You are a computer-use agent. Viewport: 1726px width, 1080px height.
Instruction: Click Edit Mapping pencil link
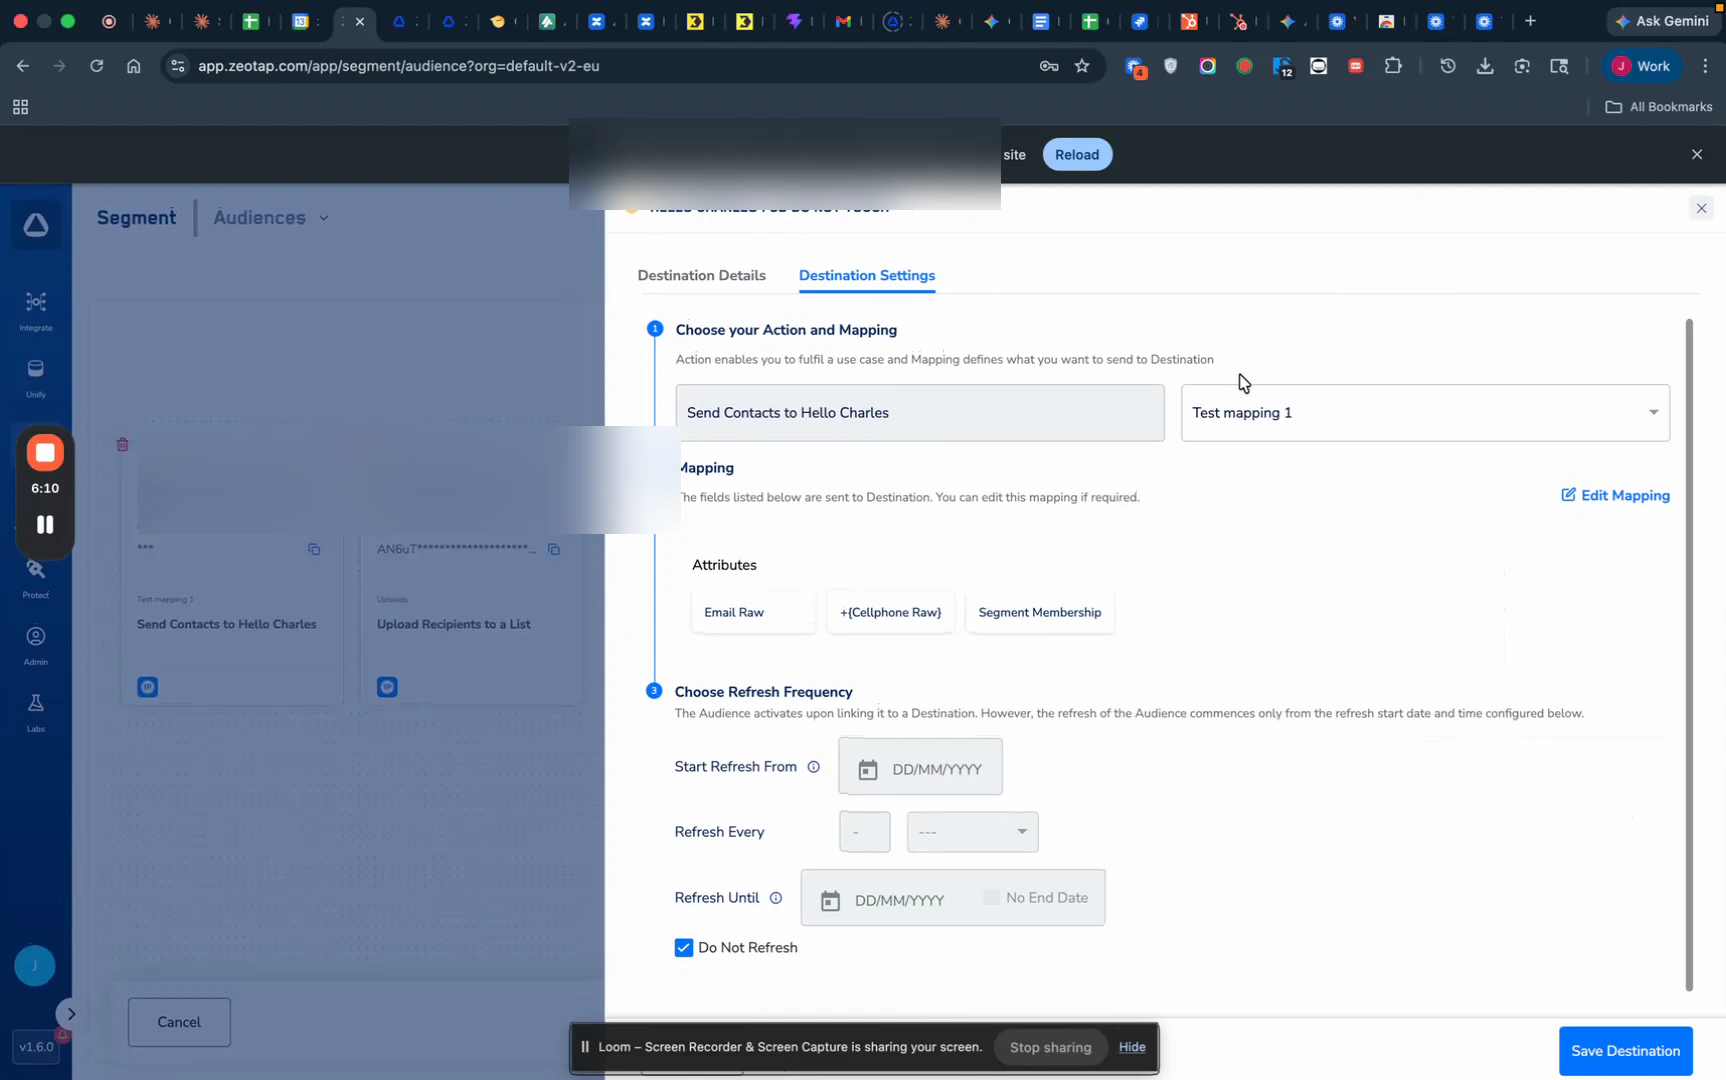[1615, 495]
